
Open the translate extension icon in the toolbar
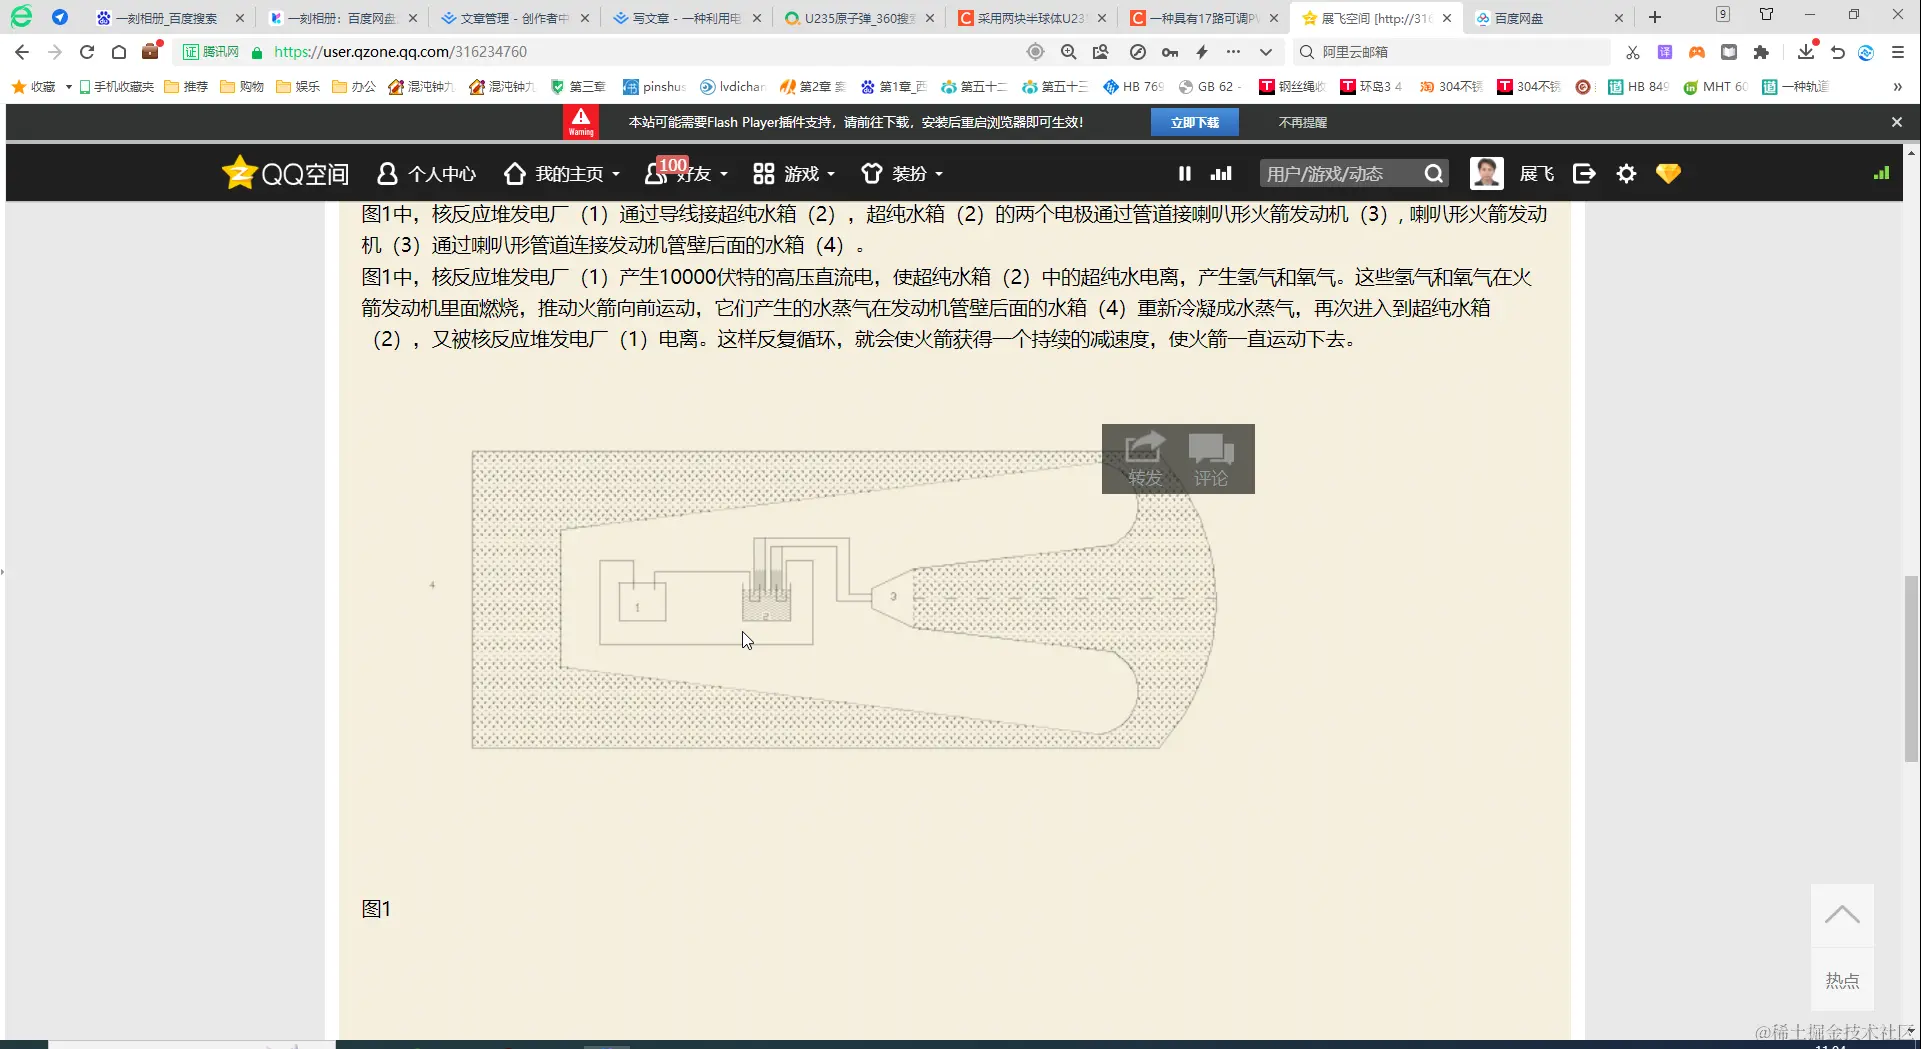tap(1666, 51)
